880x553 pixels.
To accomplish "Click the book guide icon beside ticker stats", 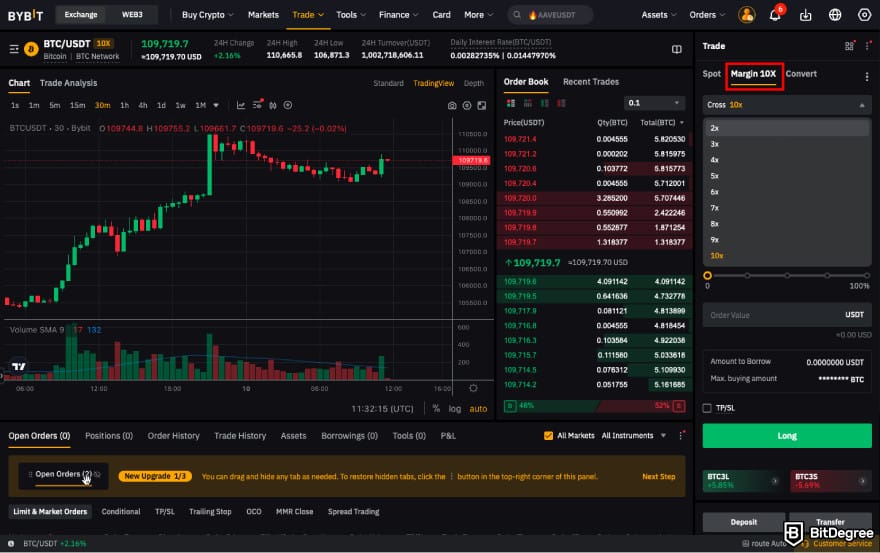I will coord(677,49).
